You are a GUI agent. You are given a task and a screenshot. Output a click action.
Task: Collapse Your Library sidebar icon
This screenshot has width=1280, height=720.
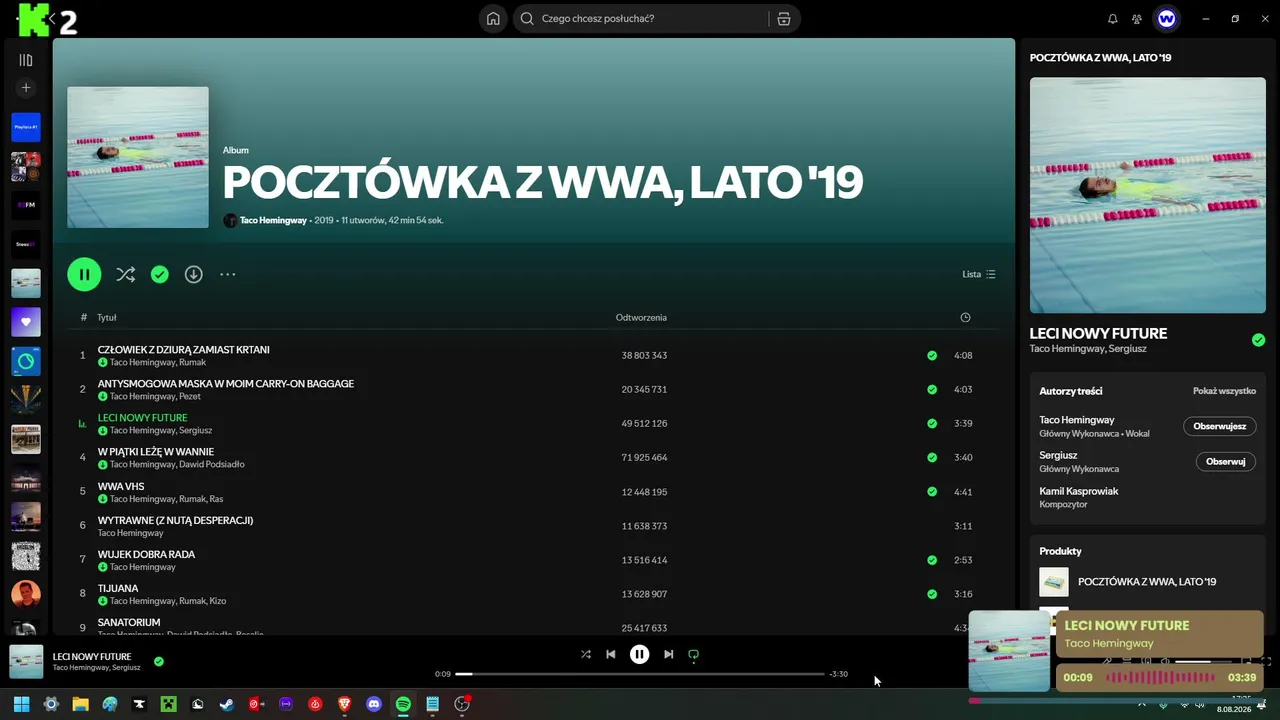(26, 60)
